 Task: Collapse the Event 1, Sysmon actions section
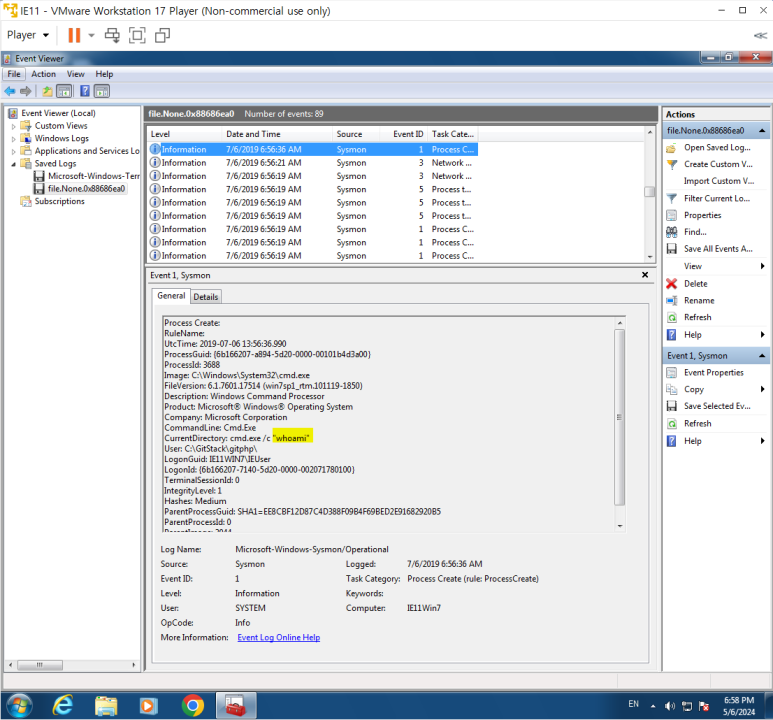pyautogui.click(x=762, y=356)
